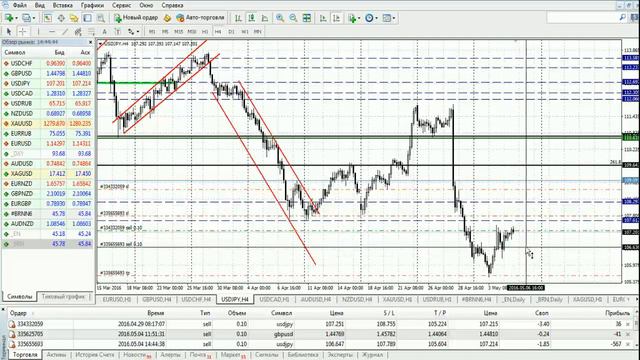This screenshot has width=640, height=360.
Task: Switch to MN timeframe
Action: pyautogui.click(x=258, y=31)
